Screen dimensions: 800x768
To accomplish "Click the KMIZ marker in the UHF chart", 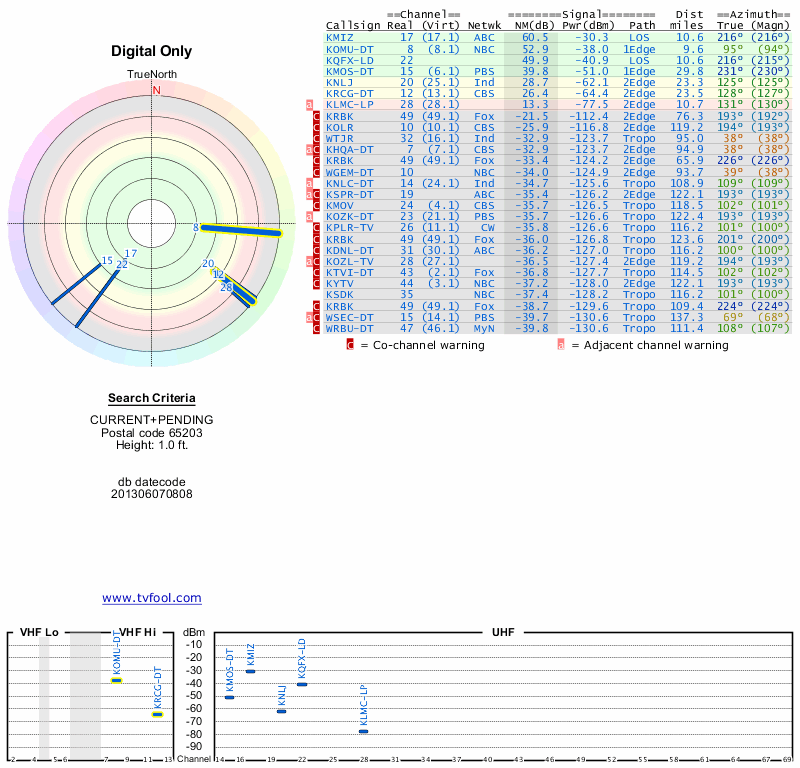I will tap(250, 671).
